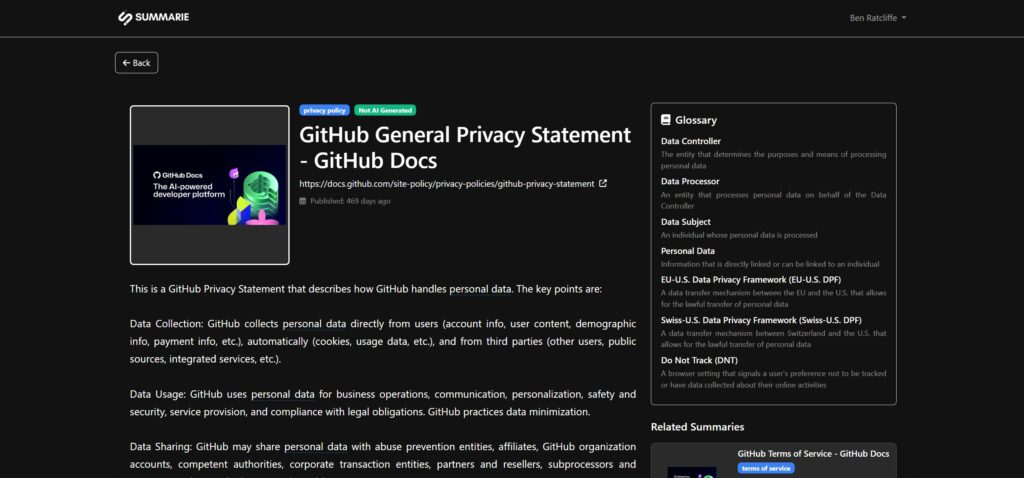Image resolution: width=1024 pixels, height=478 pixels.
Task: Click the external link icon beside URL
Action: [x=603, y=183]
